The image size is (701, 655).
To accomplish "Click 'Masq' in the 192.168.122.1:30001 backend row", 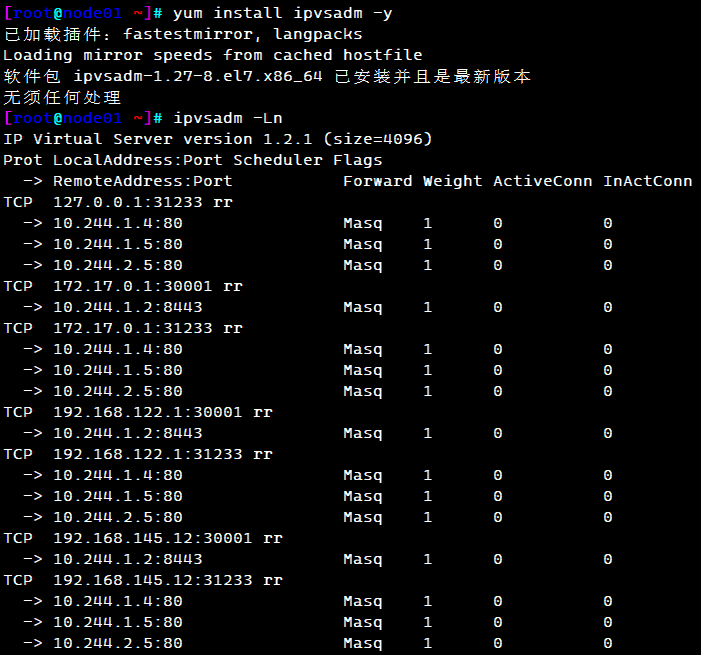I will pyautogui.click(x=363, y=433).
